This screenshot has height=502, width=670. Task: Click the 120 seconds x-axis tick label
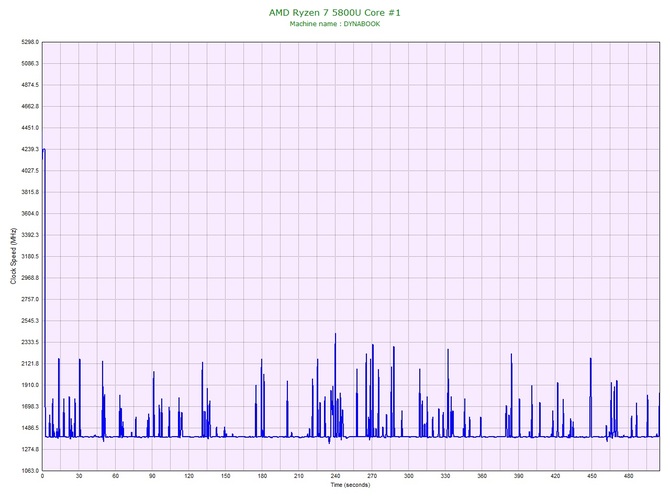point(189,476)
